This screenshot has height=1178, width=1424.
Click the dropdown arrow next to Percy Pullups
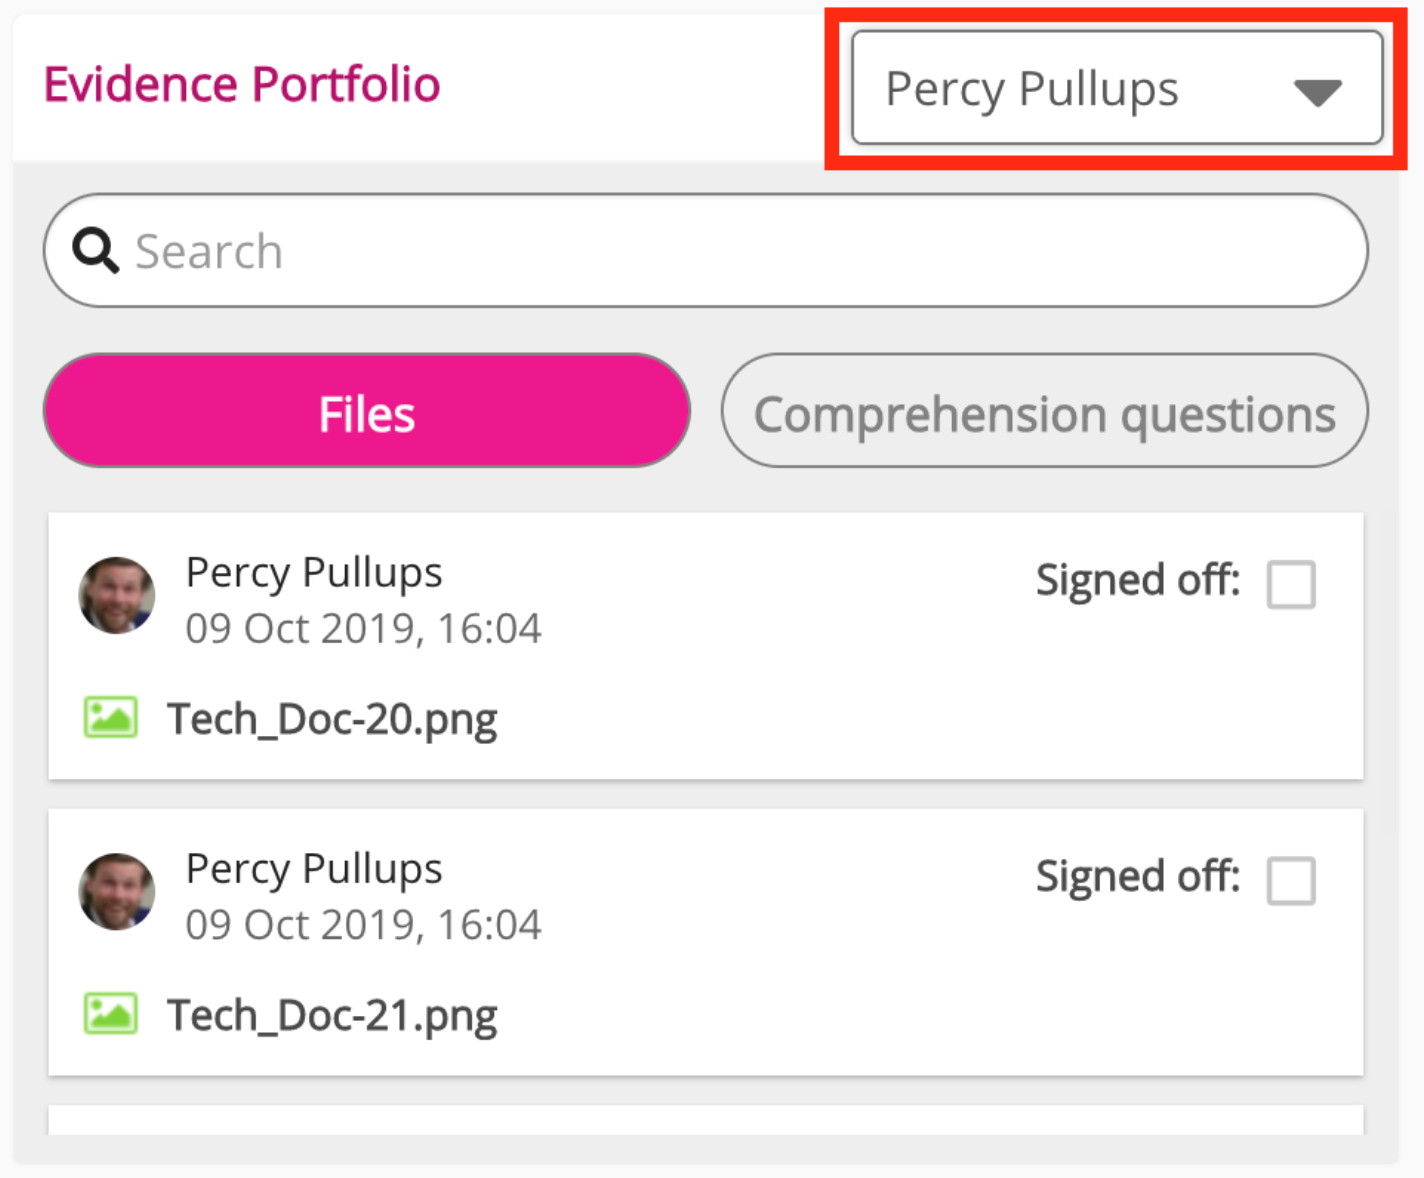(1317, 92)
